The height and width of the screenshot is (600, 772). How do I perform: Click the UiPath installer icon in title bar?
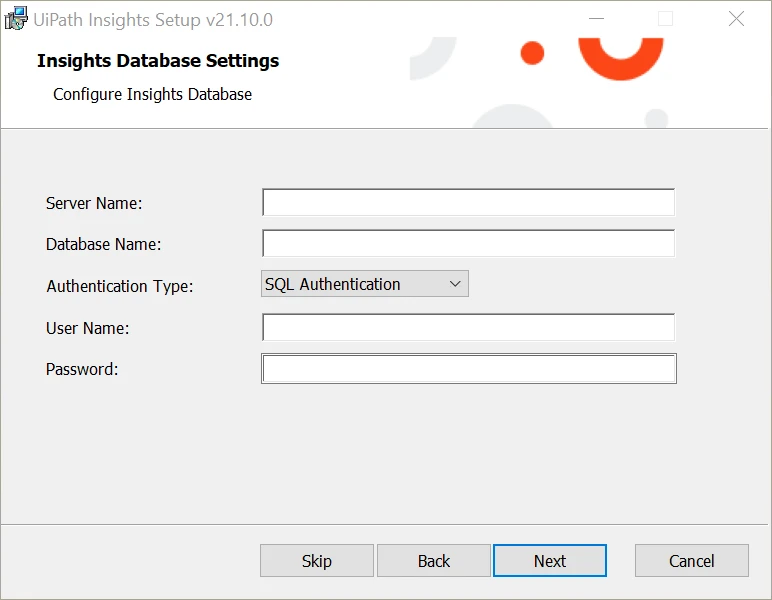click(x=16, y=19)
